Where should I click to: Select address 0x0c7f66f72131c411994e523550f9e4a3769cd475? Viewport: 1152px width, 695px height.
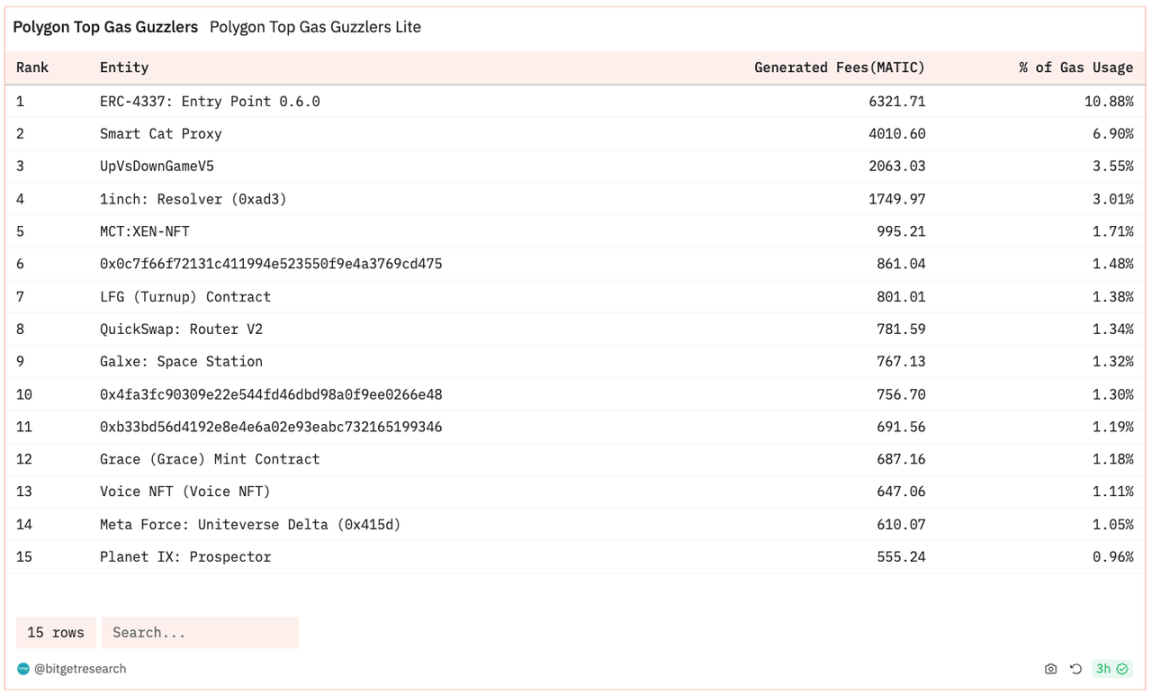tap(271, 264)
